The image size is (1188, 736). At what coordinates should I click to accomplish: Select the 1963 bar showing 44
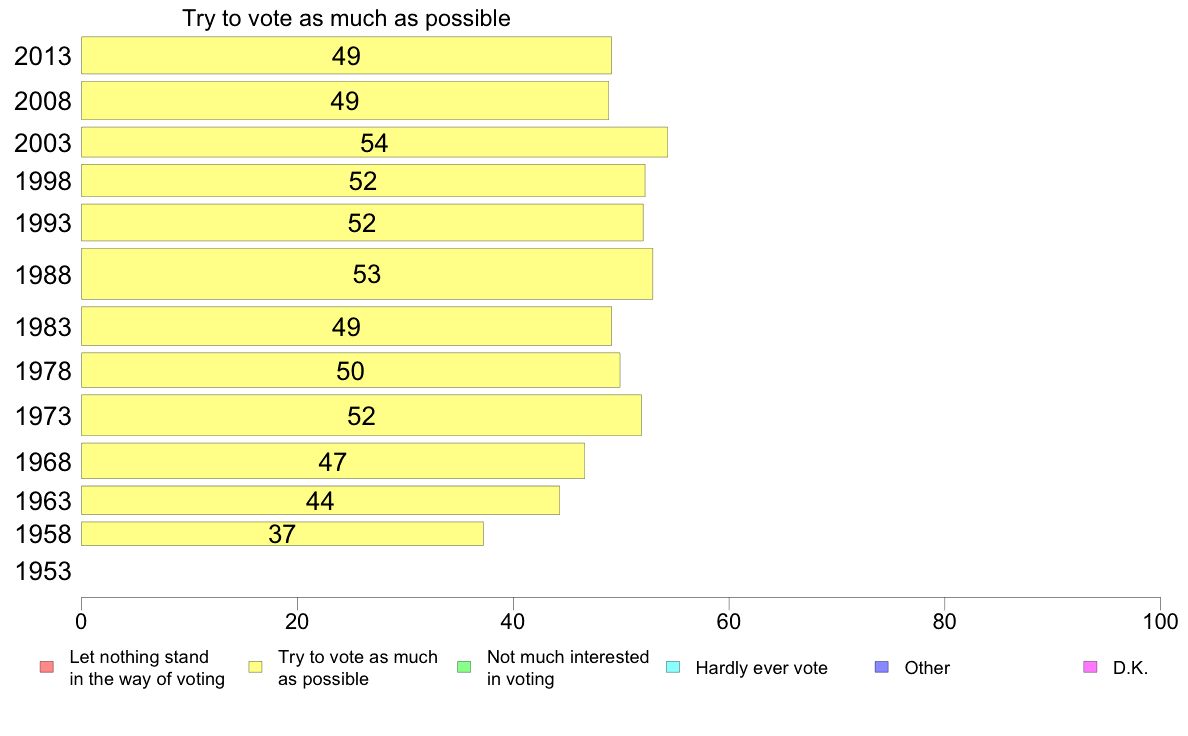tap(320, 501)
